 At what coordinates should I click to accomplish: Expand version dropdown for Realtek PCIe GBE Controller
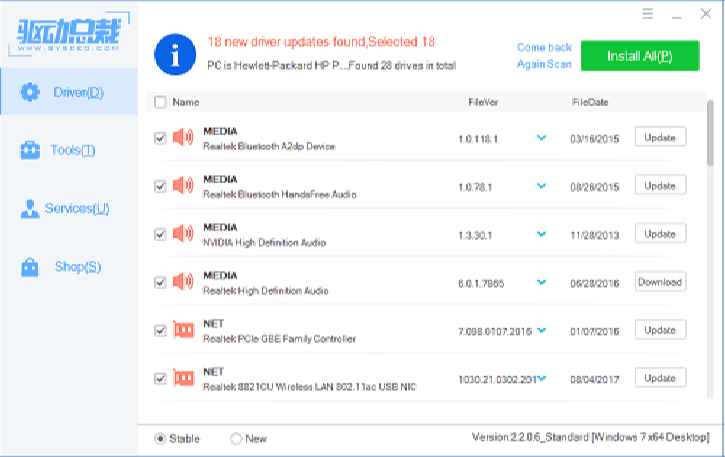(542, 330)
